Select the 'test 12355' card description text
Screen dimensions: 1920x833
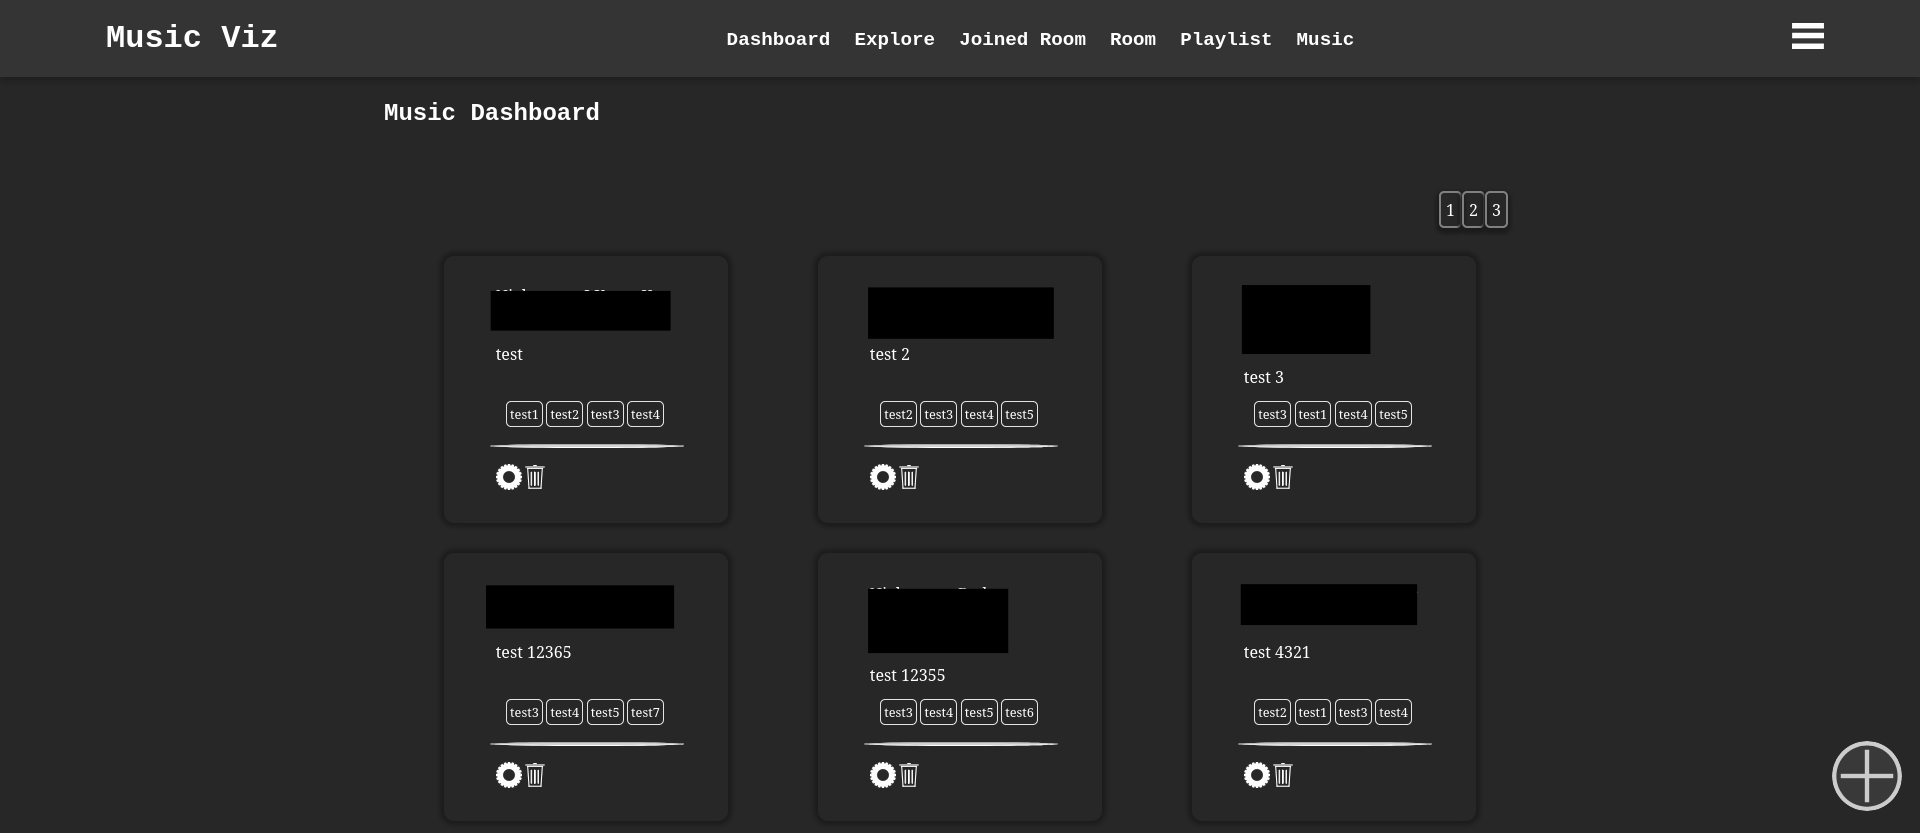point(907,675)
